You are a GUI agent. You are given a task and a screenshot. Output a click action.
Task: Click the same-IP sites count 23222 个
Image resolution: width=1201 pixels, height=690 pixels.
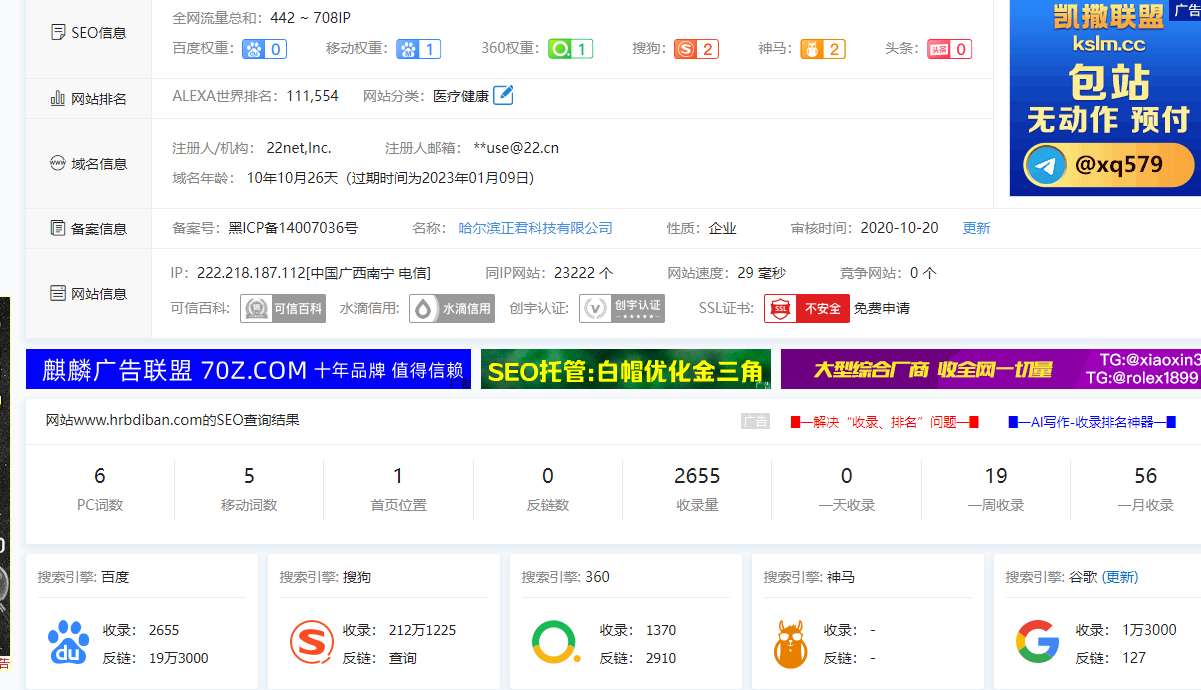[x=584, y=273]
